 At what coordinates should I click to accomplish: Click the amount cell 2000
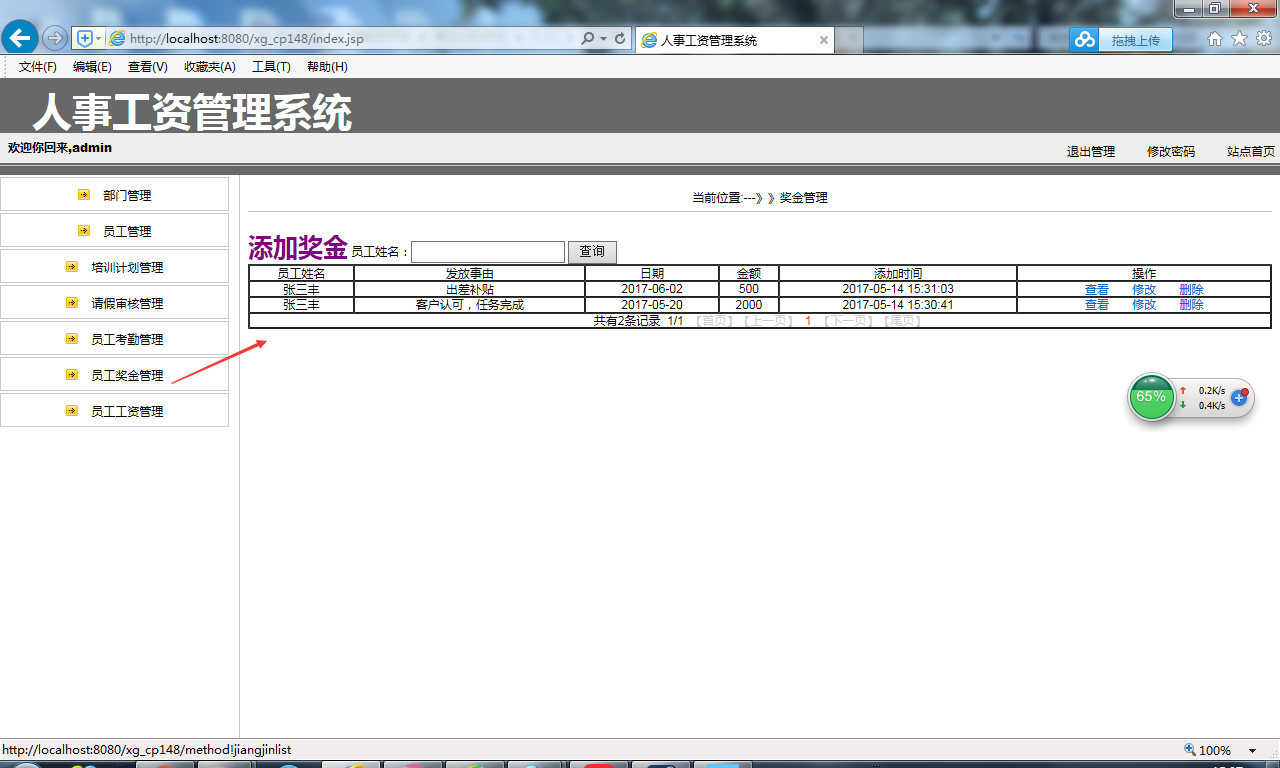tap(749, 305)
